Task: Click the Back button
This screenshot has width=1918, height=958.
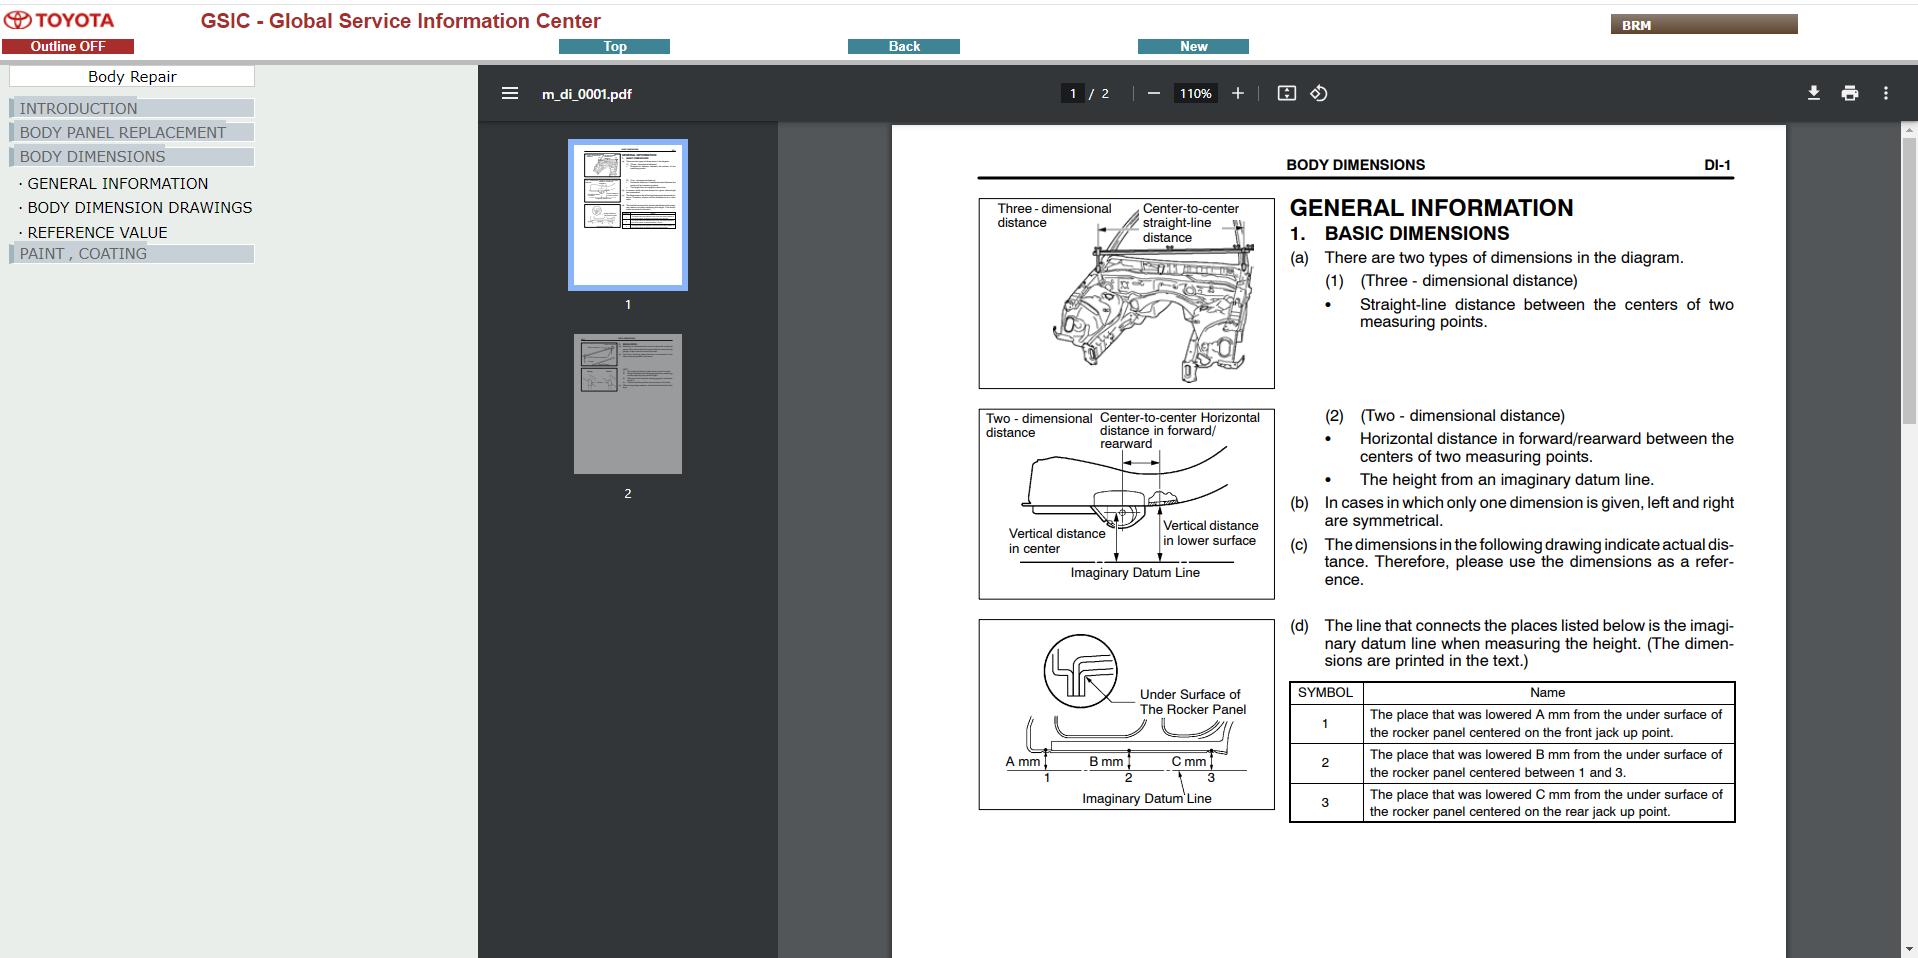Action: tap(904, 46)
